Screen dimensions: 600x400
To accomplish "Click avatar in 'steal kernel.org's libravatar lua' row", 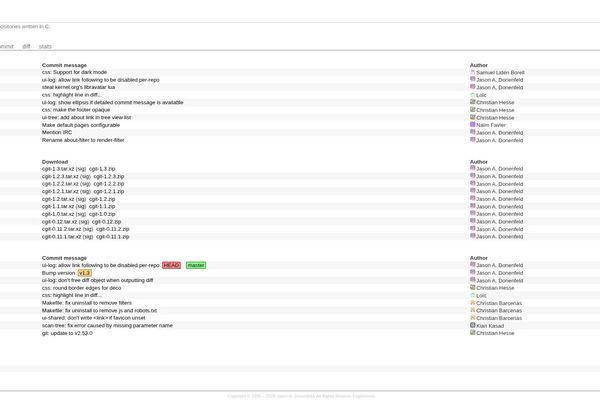I will [473, 87].
